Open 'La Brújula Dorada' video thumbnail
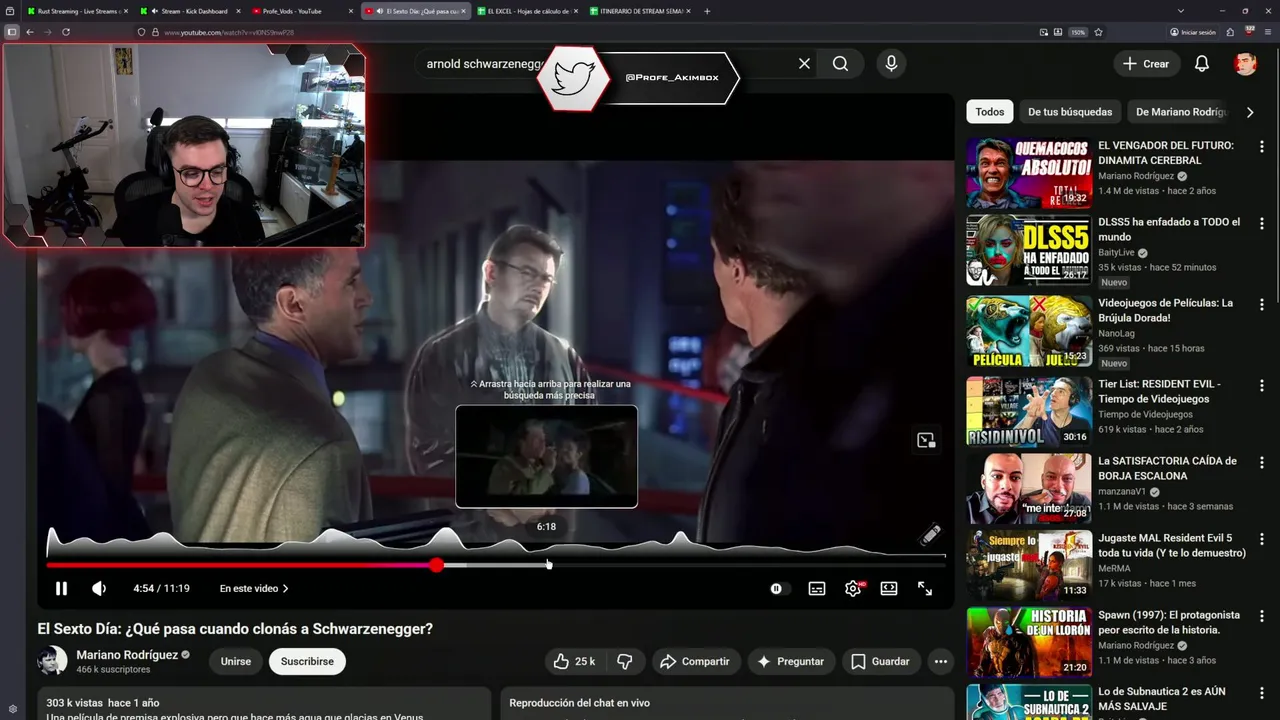 1029,331
